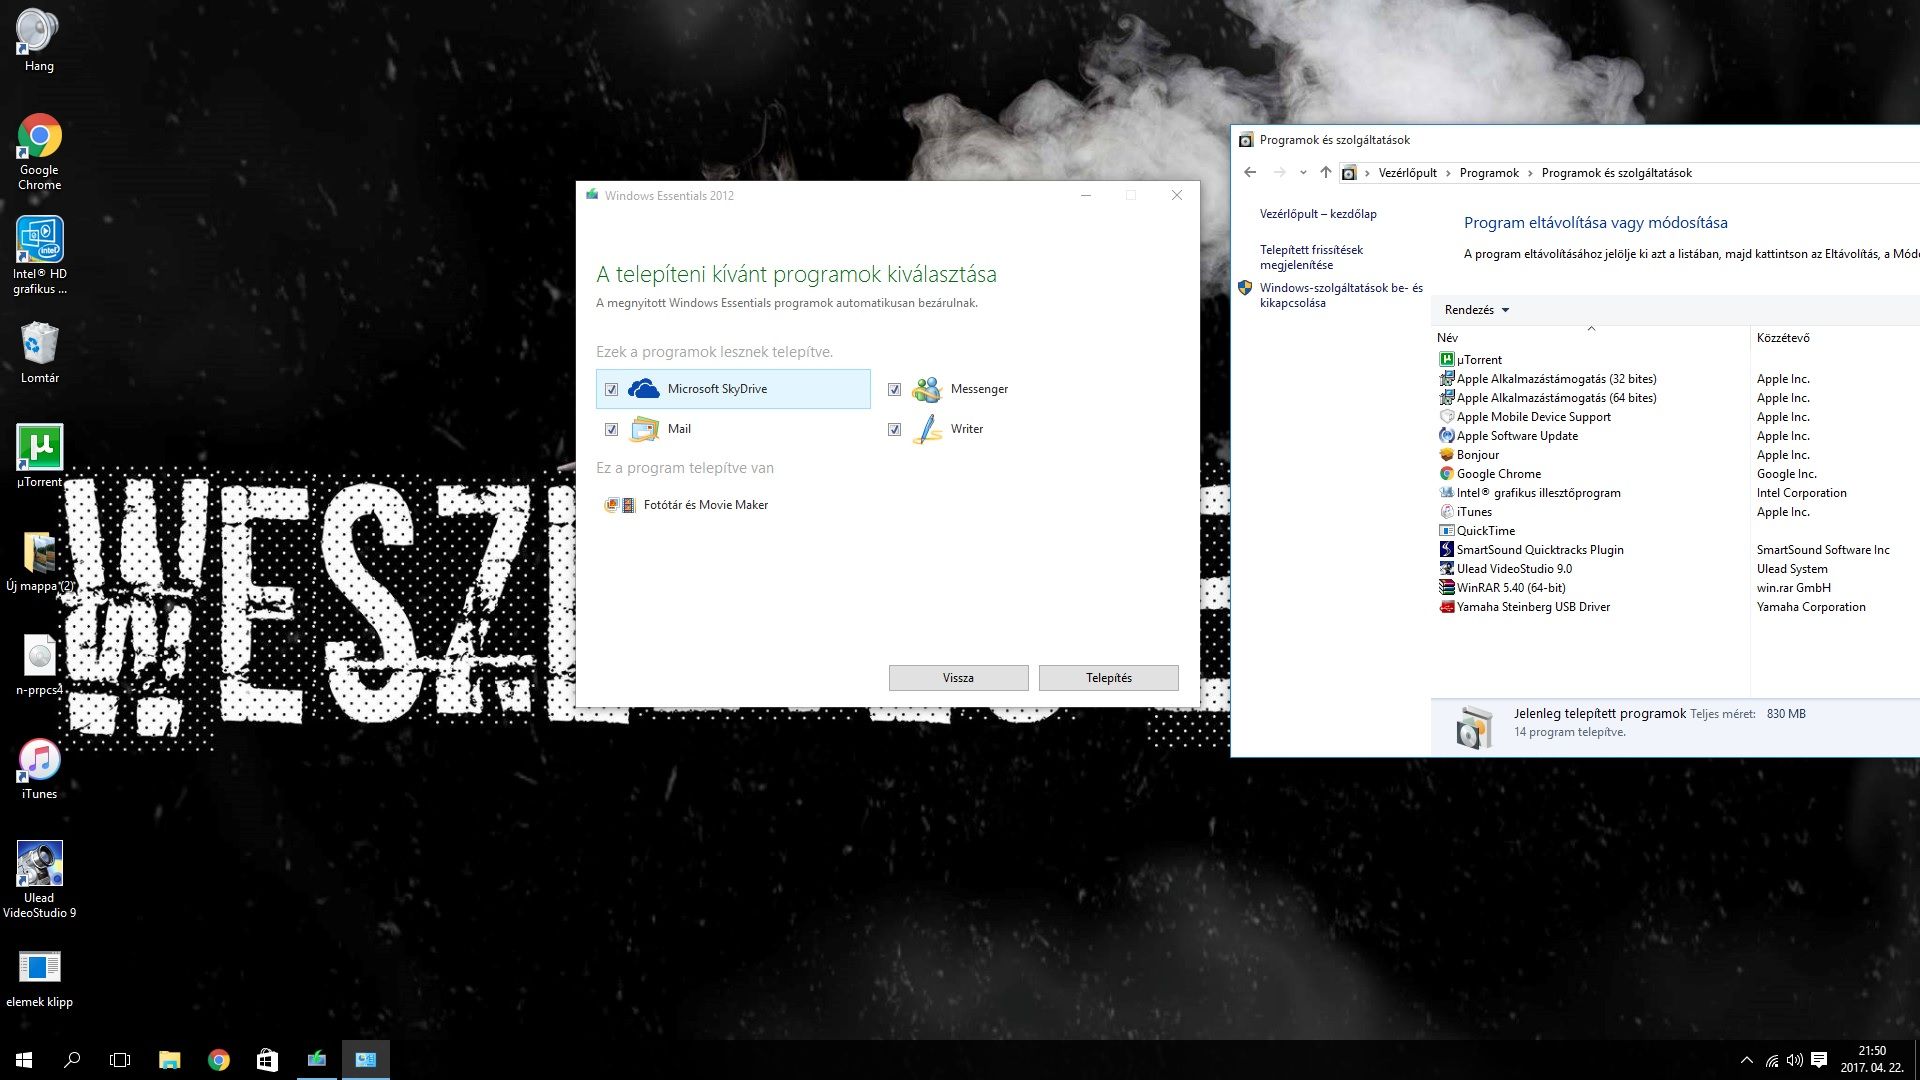Click the Mail program icon
Viewport: 1920px width, 1080px height.
[644, 429]
